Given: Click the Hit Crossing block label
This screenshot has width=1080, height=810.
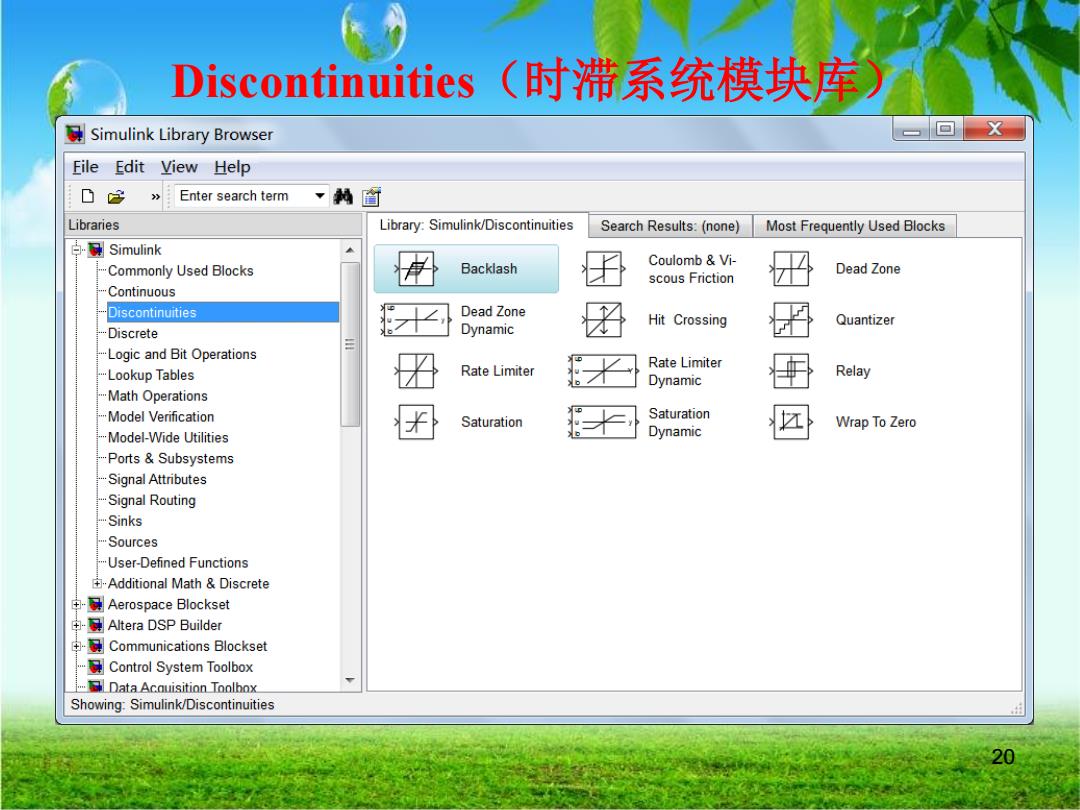Looking at the screenshot, I should [687, 320].
